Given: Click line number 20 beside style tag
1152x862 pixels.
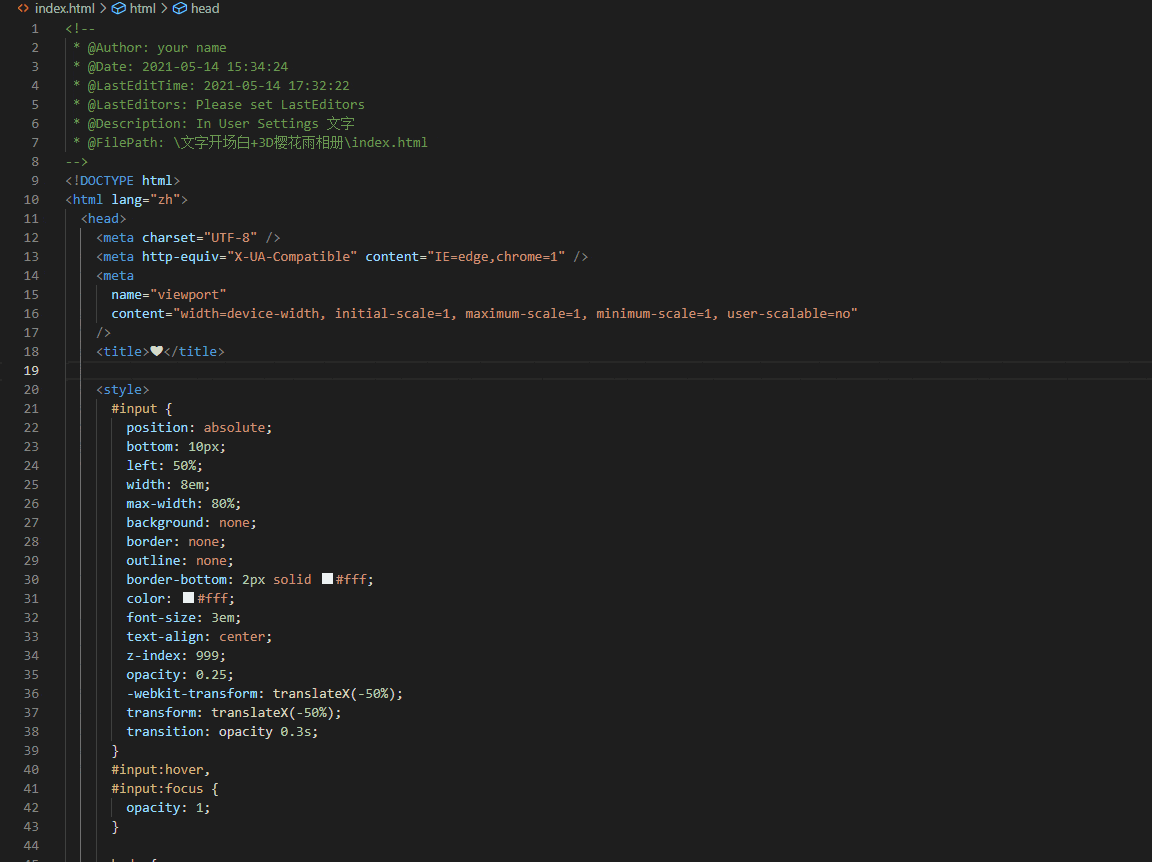Looking at the screenshot, I should [31, 389].
